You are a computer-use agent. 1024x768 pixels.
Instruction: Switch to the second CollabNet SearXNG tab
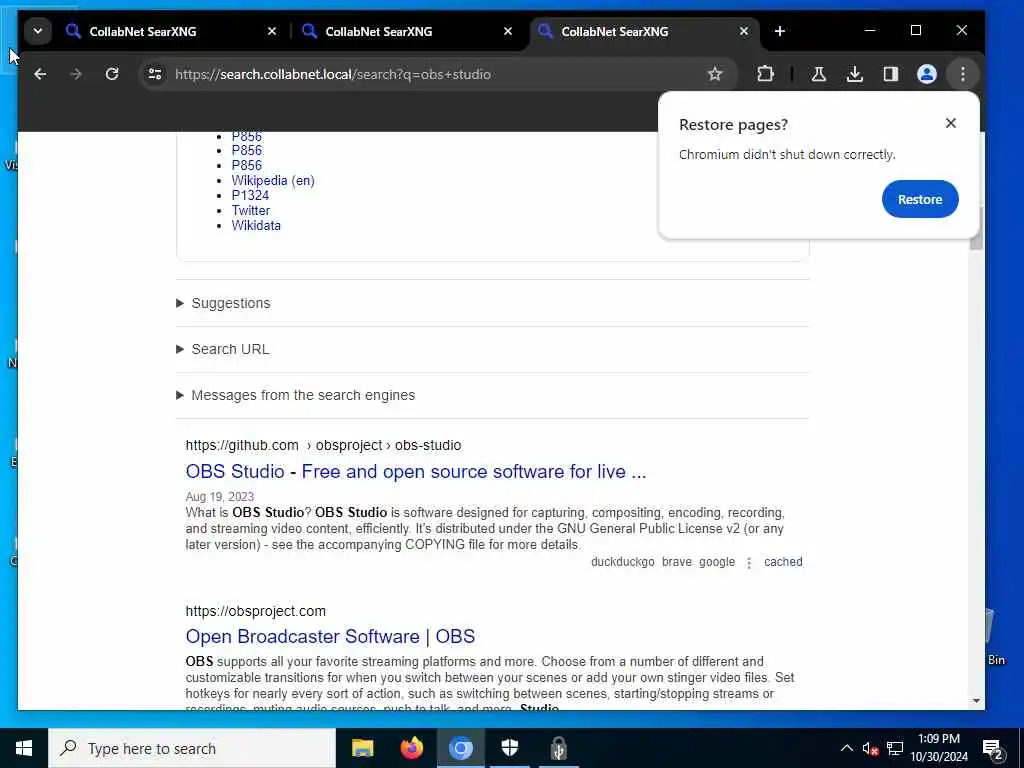[x=407, y=31]
